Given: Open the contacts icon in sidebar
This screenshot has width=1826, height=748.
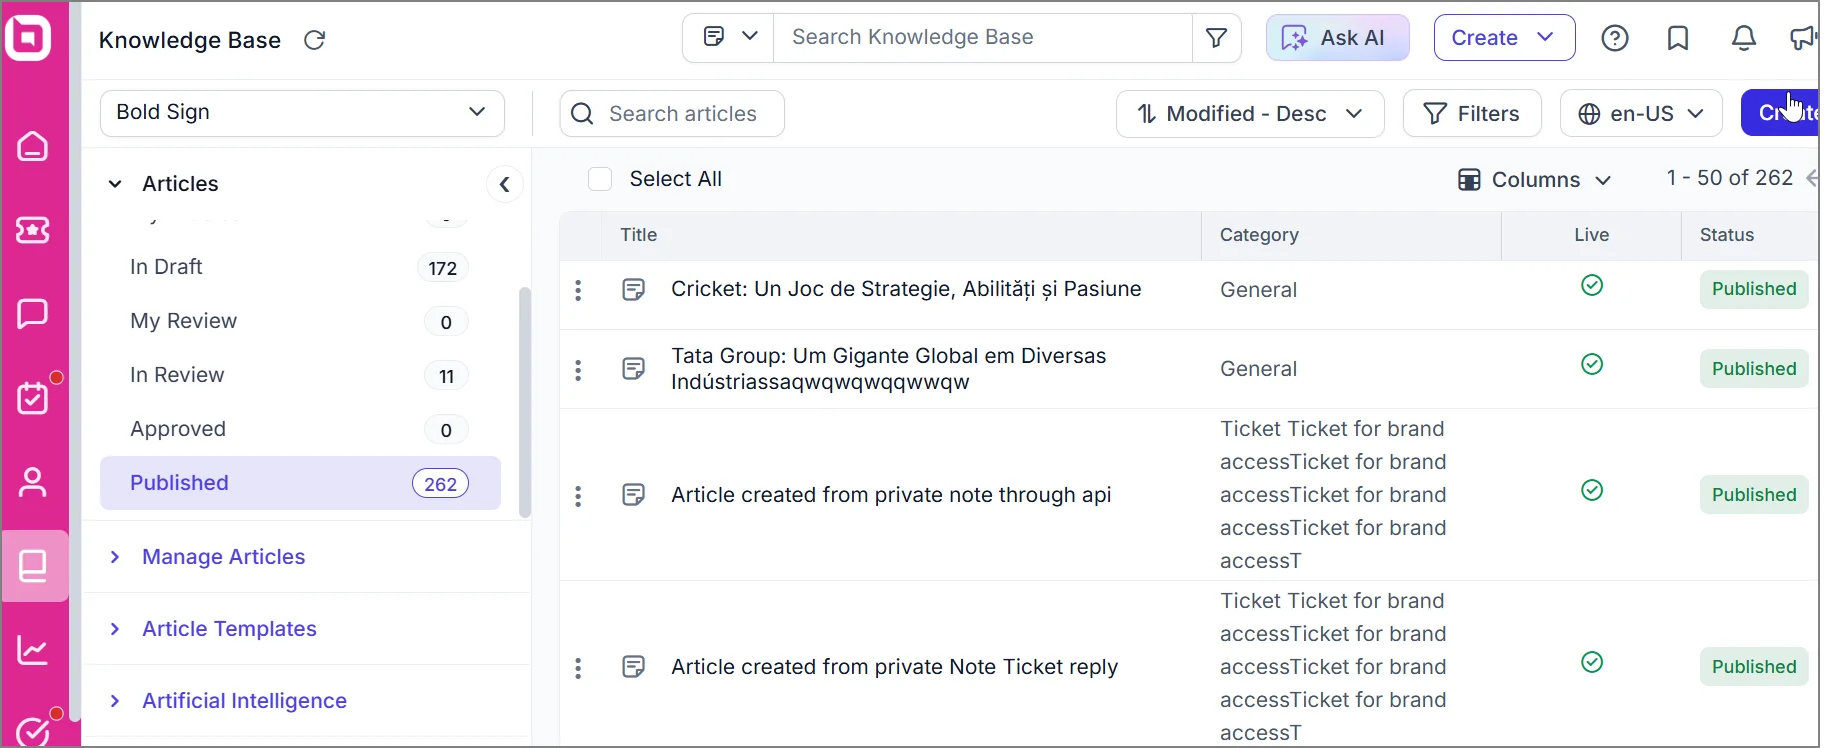Looking at the screenshot, I should coord(33,482).
